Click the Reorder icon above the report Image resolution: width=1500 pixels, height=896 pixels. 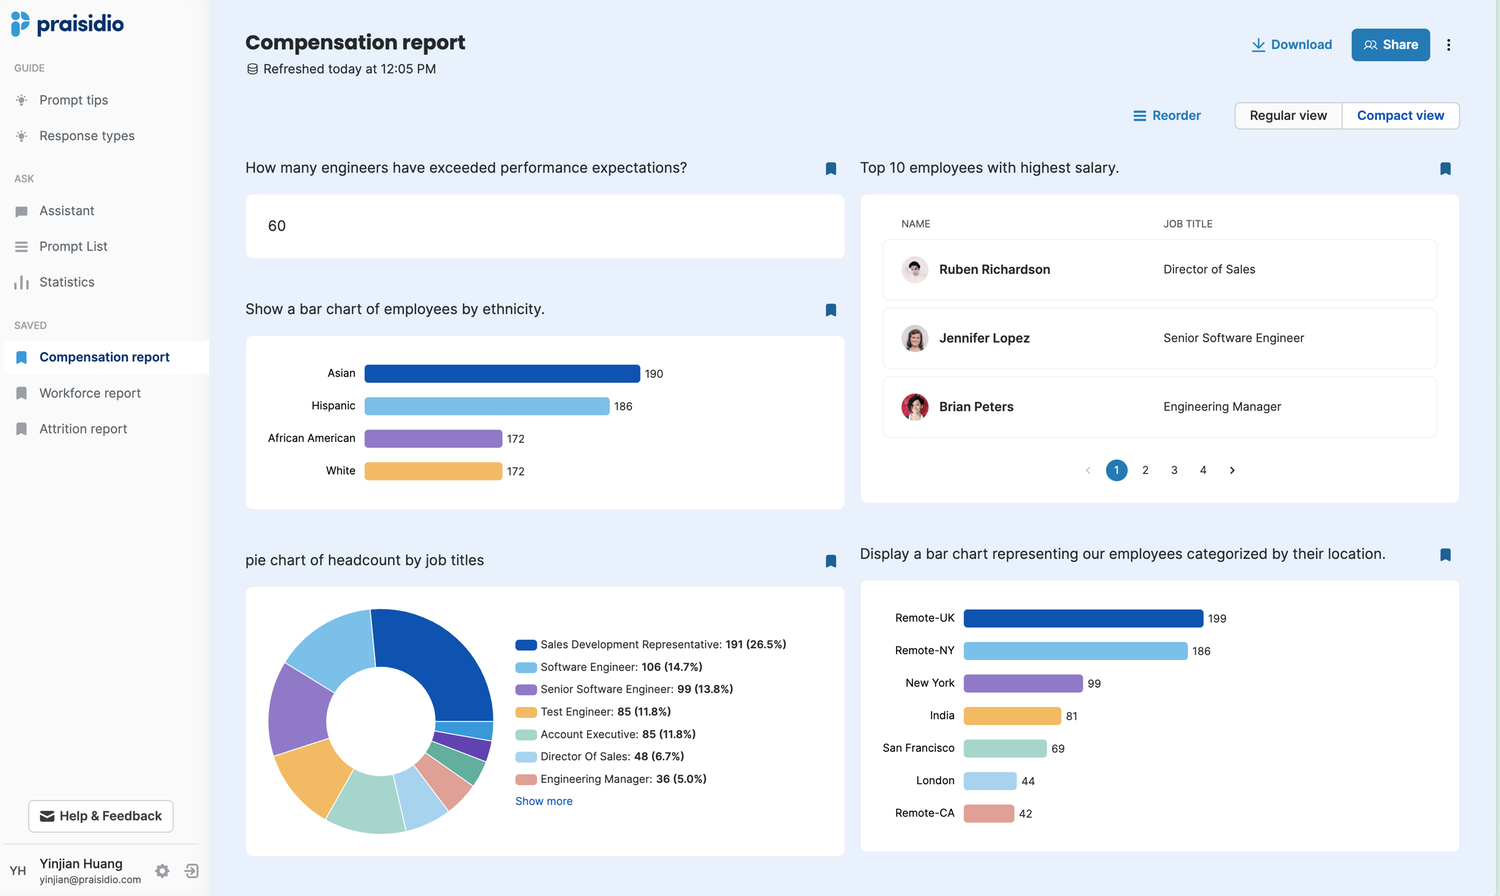(x=1139, y=115)
